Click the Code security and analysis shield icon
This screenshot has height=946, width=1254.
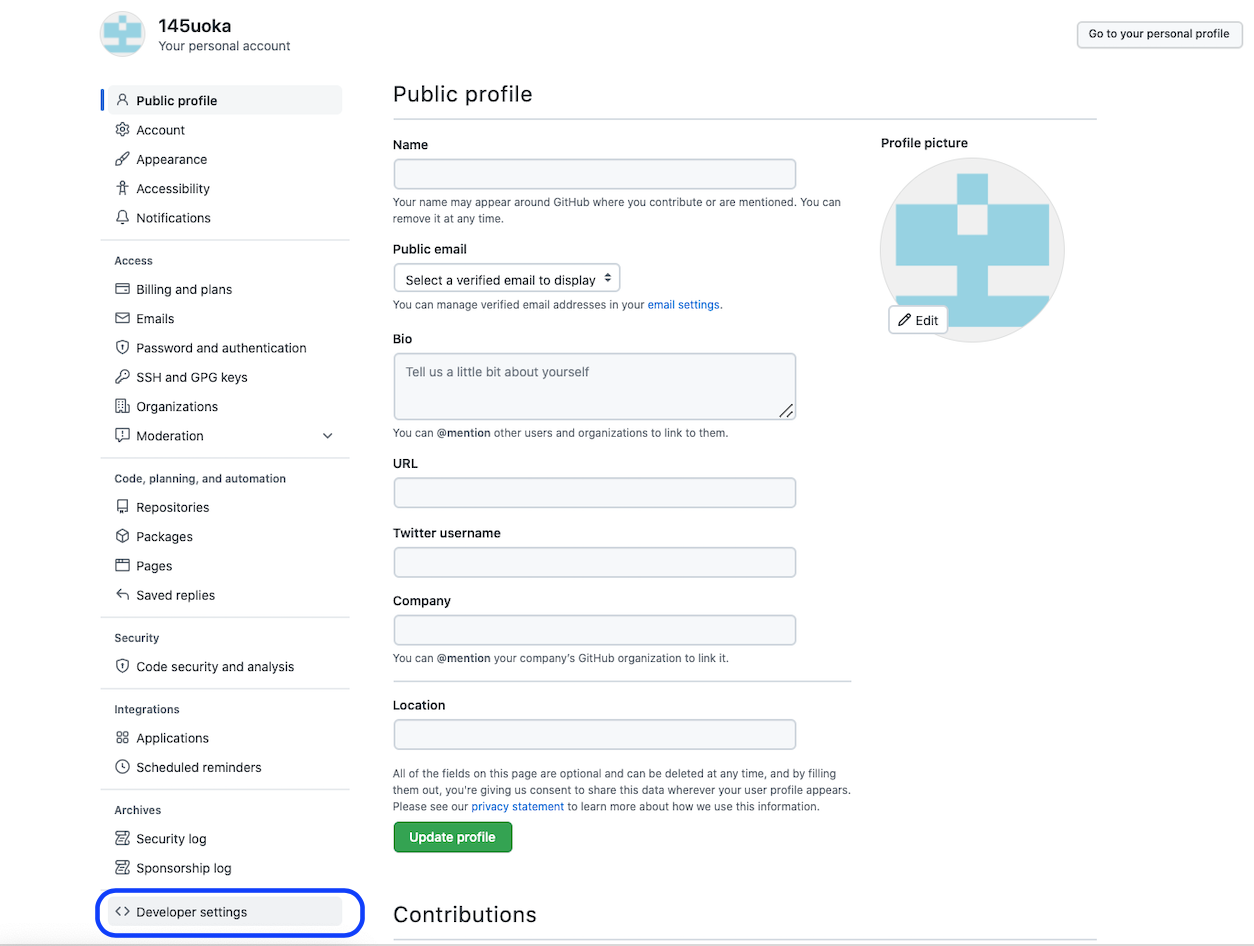click(121, 666)
